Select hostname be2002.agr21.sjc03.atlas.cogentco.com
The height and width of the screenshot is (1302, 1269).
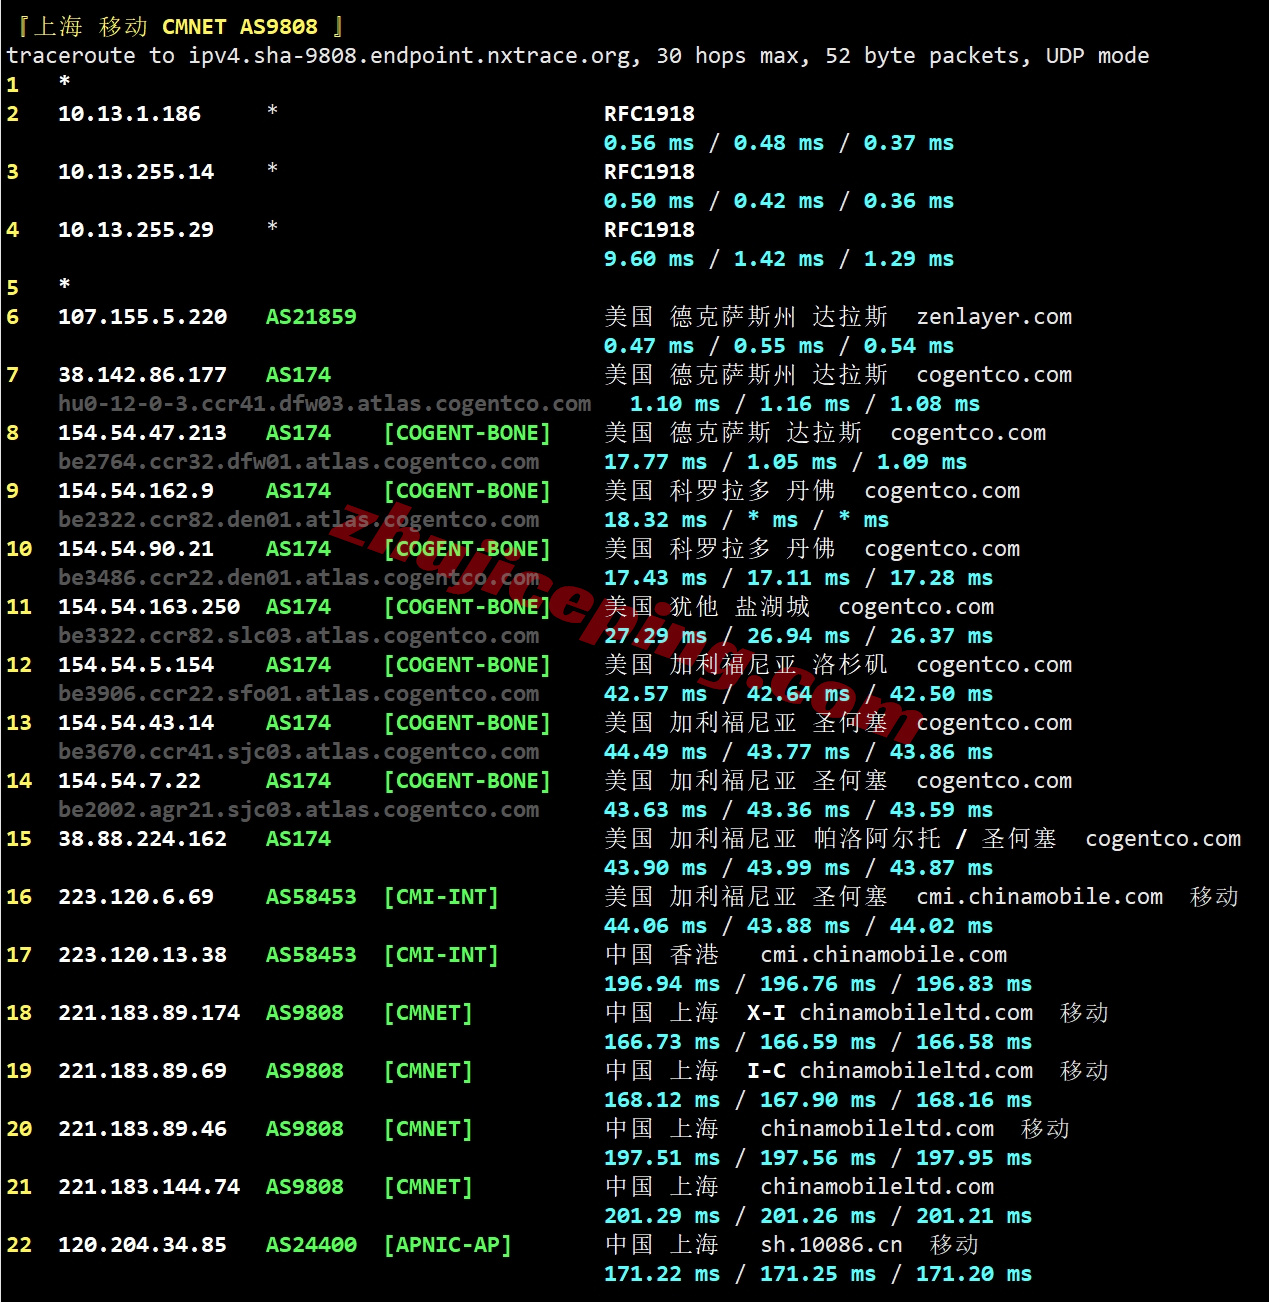(x=298, y=810)
